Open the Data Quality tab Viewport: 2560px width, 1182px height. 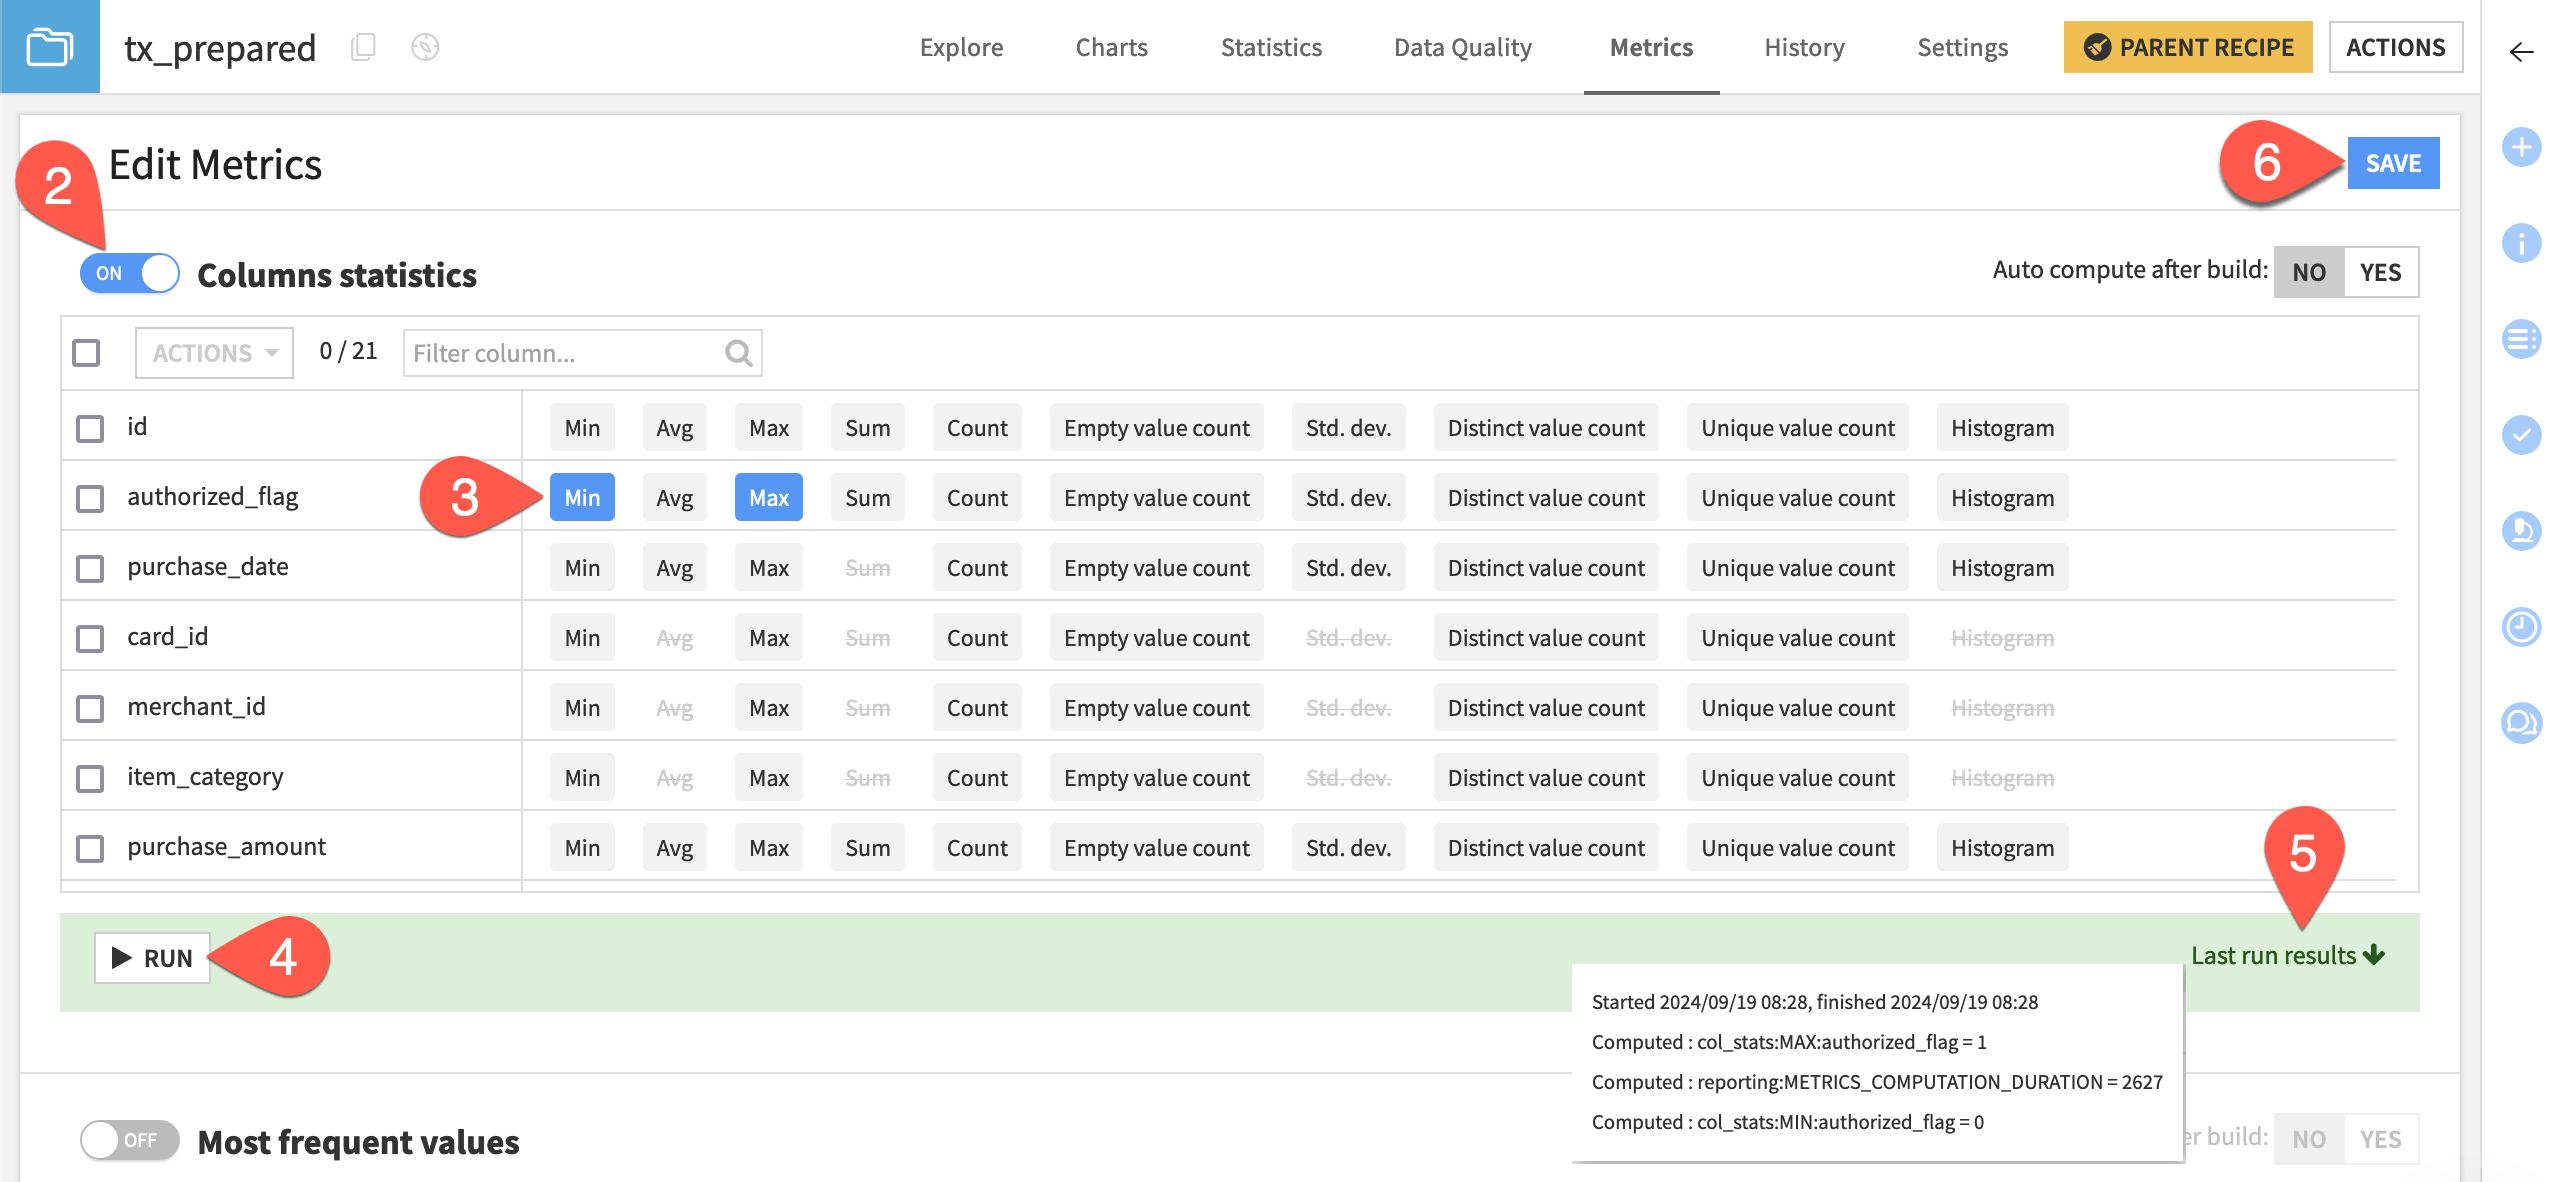(1462, 47)
